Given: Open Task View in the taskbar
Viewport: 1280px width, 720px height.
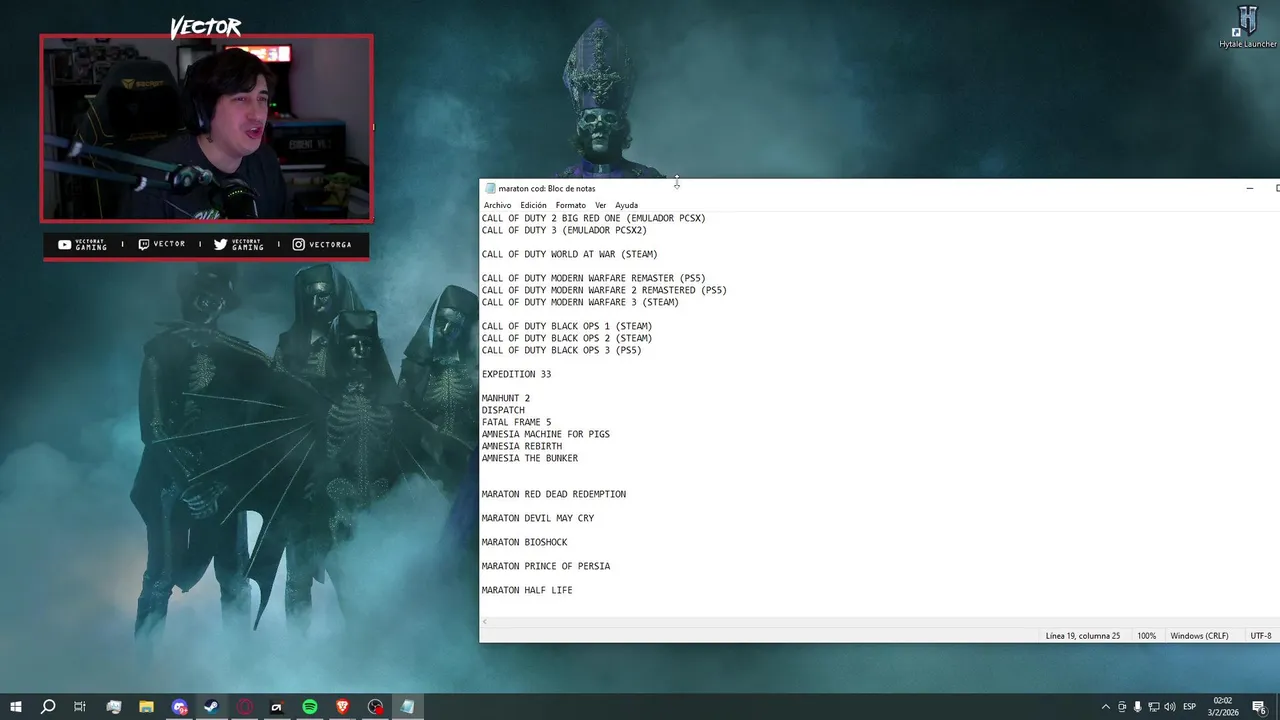Looking at the screenshot, I should pyautogui.click(x=80, y=707).
